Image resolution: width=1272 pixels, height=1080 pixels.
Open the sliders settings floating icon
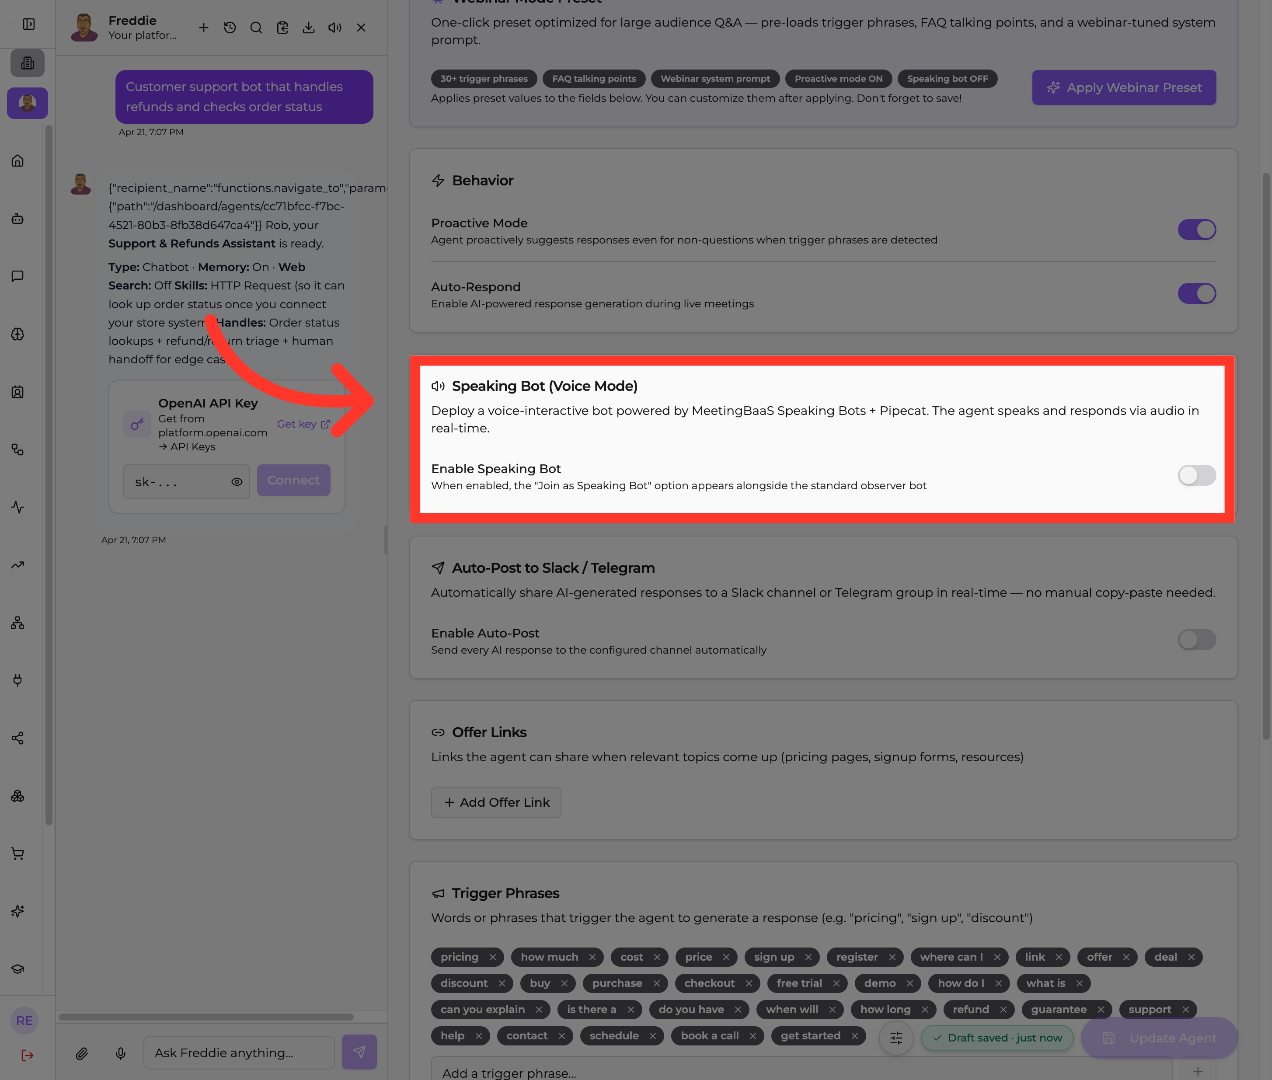[x=896, y=1038]
